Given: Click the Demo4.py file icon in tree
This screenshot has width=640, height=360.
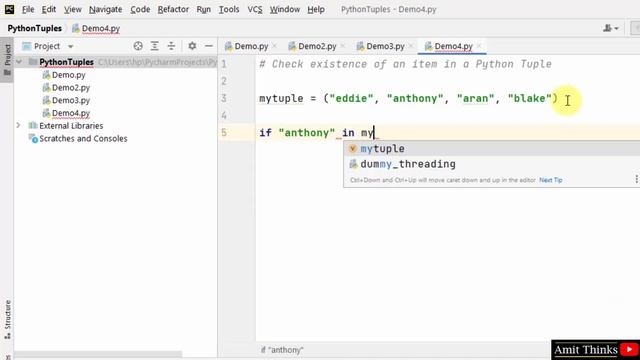Looking at the screenshot, I should (x=47, y=113).
